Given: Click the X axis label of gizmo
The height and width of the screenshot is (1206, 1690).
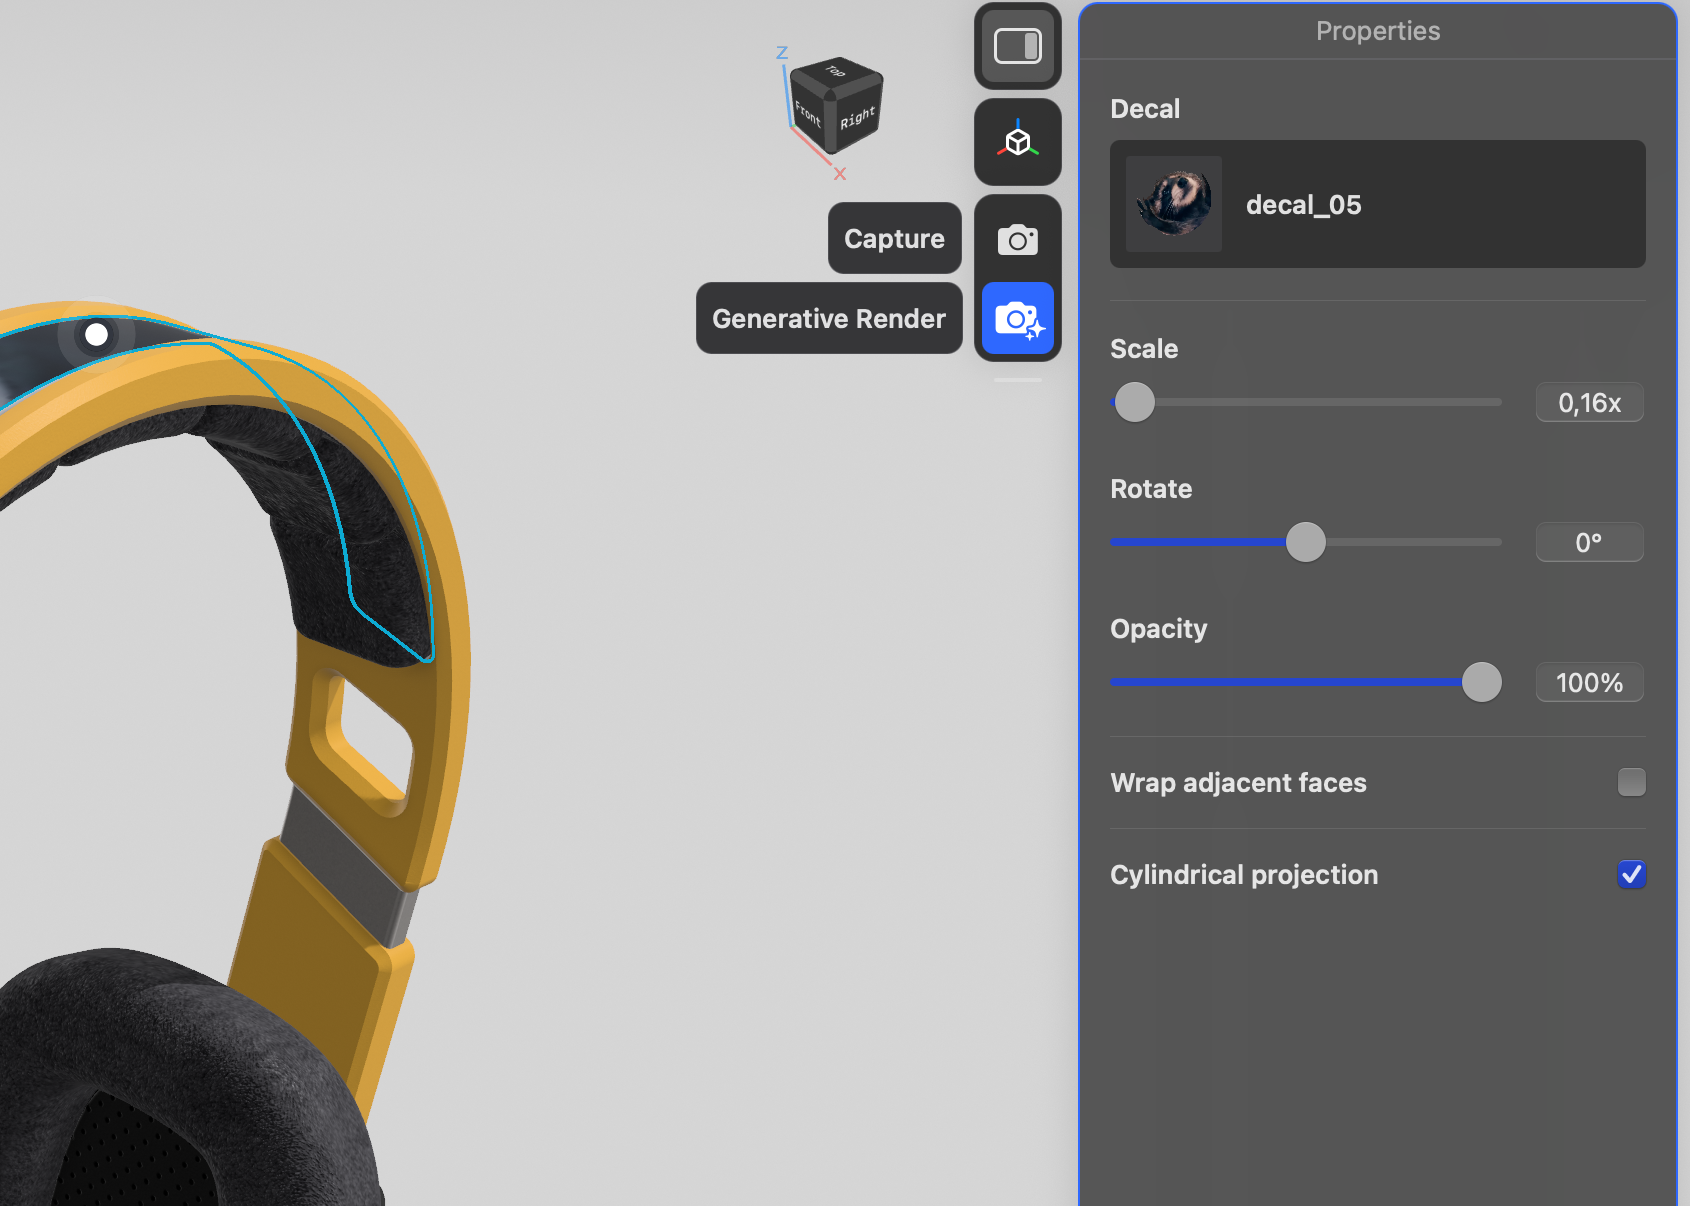Looking at the screenshot, I should pyautogui.click(x=840, y=174).
